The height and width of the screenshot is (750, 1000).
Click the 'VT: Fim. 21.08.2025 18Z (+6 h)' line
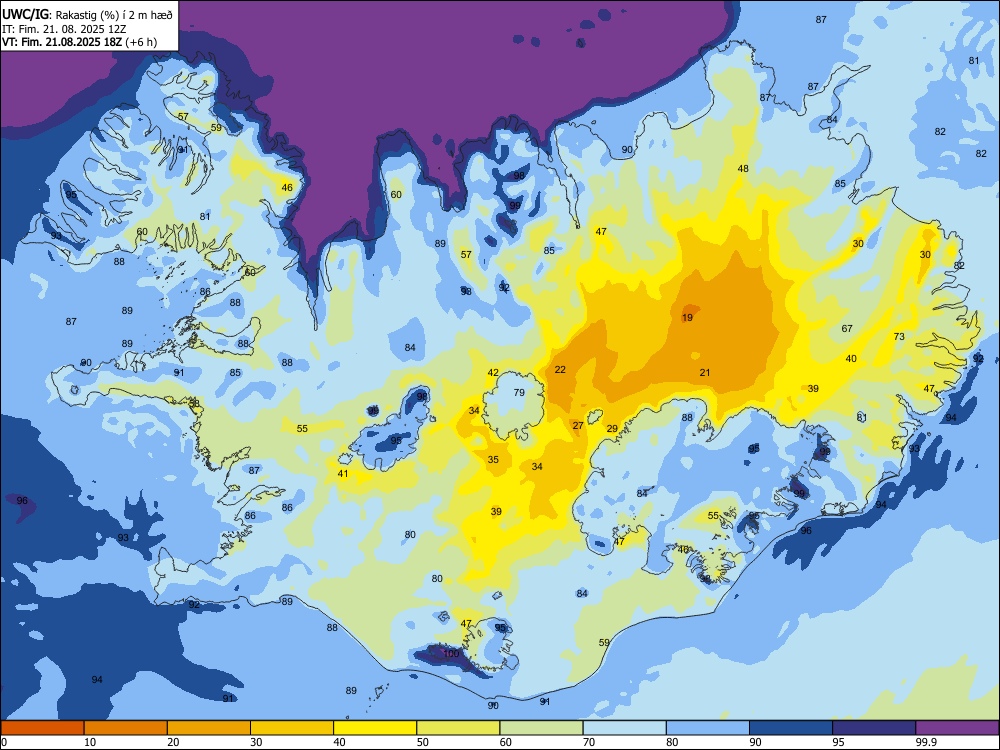[79, 42]
